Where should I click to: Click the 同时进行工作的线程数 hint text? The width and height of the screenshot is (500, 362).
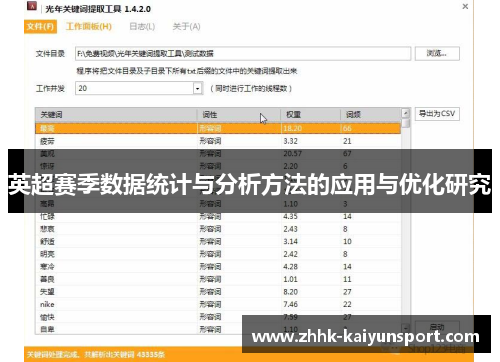(251, 89)
